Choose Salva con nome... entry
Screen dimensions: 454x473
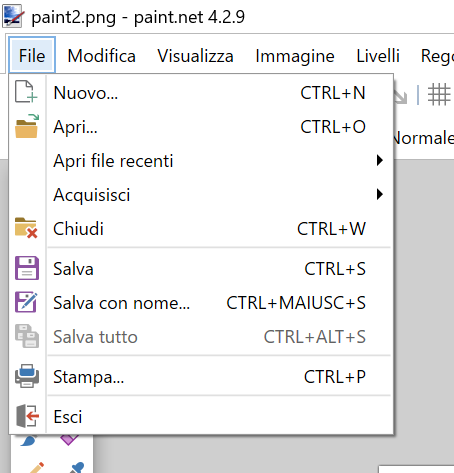click(x=201, y=303)
